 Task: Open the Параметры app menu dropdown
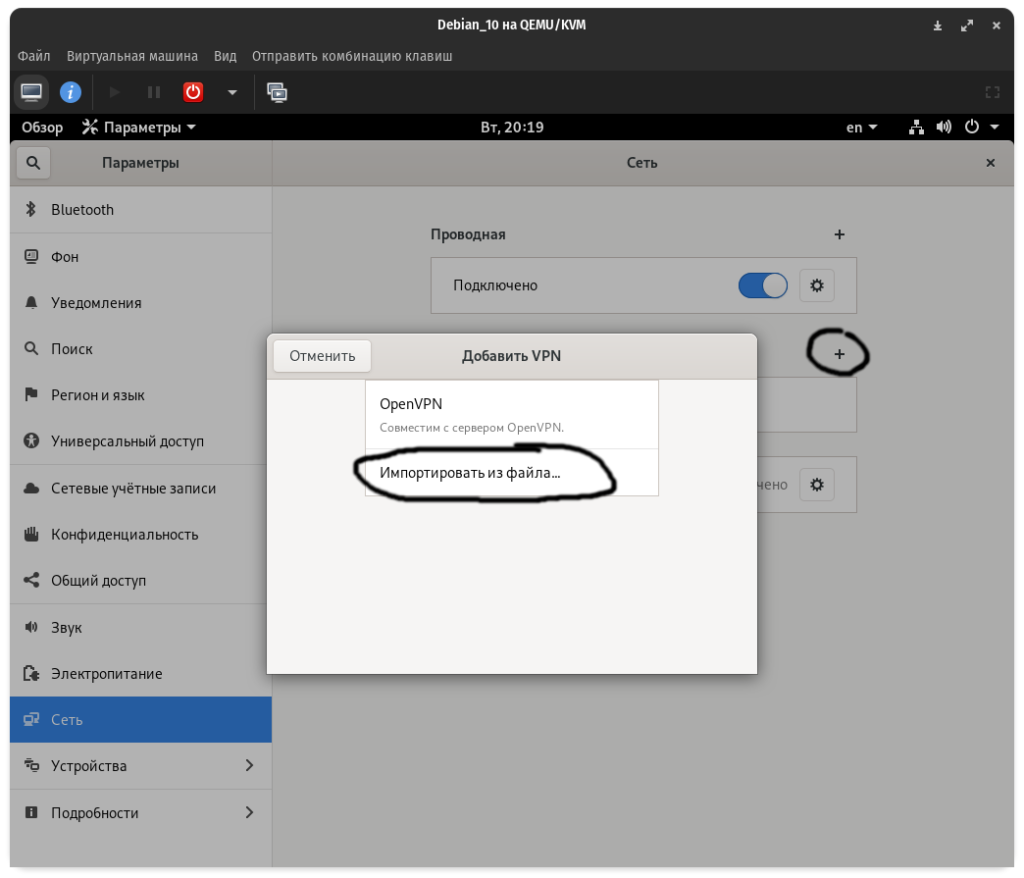tap(139, 127)
